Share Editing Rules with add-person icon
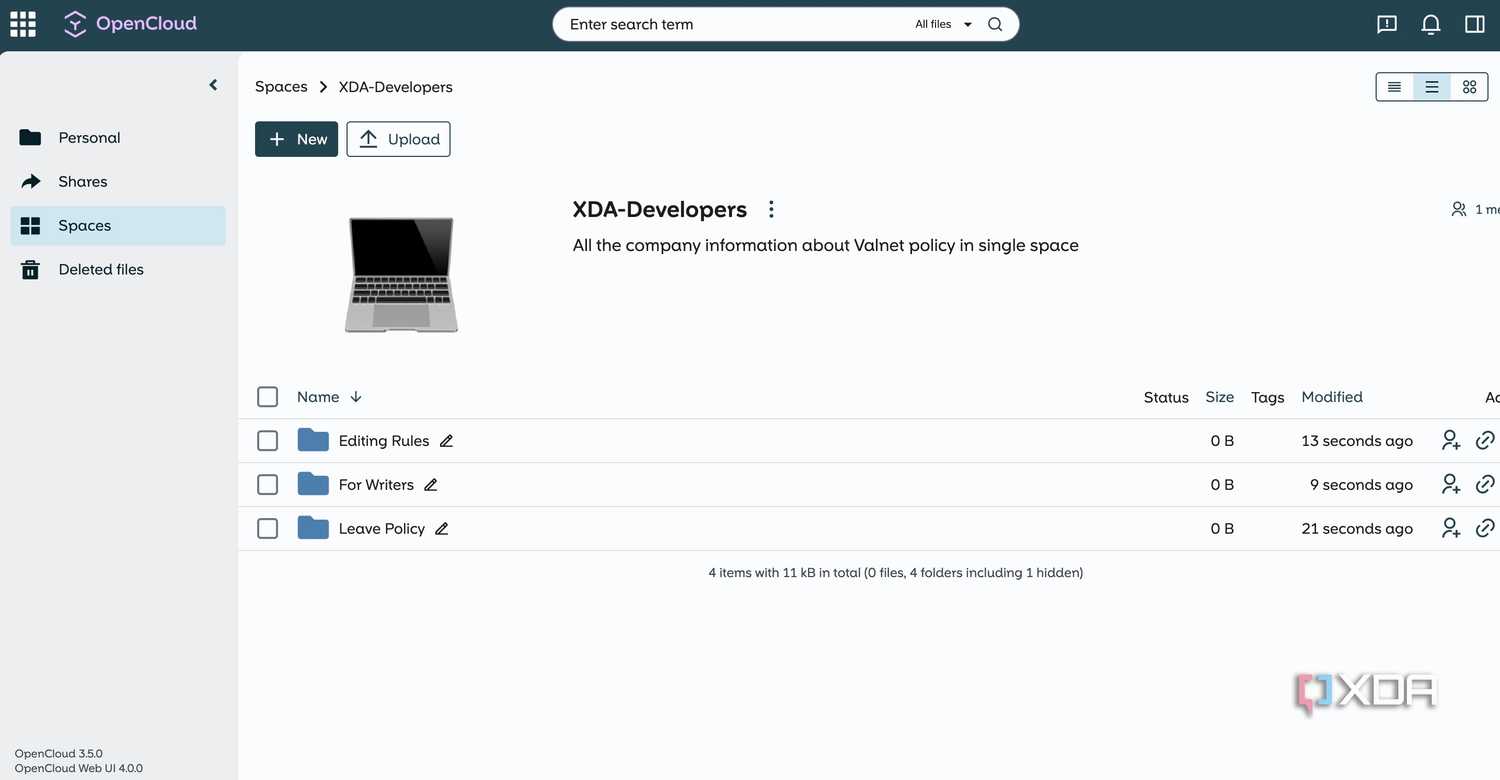 (1451, 441)
